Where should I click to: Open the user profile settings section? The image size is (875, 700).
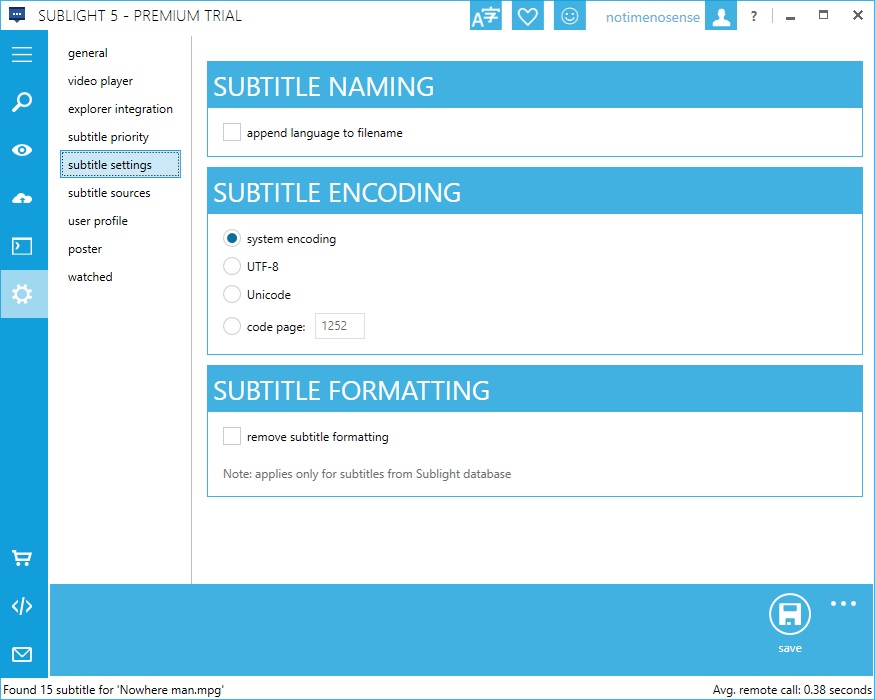pos(98,221)
